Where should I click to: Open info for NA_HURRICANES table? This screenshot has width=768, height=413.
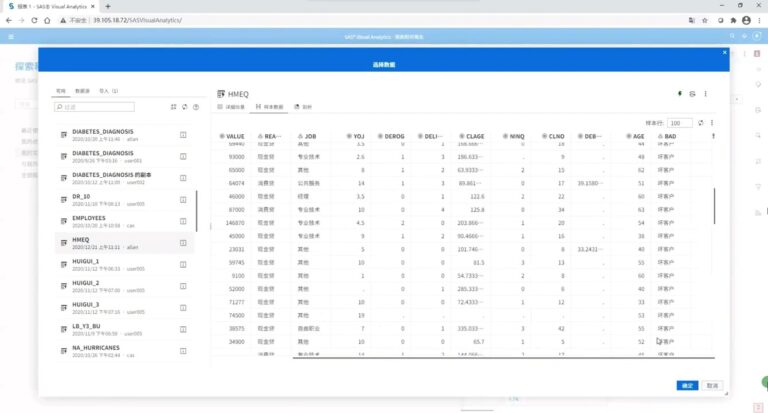click(183, 351)
